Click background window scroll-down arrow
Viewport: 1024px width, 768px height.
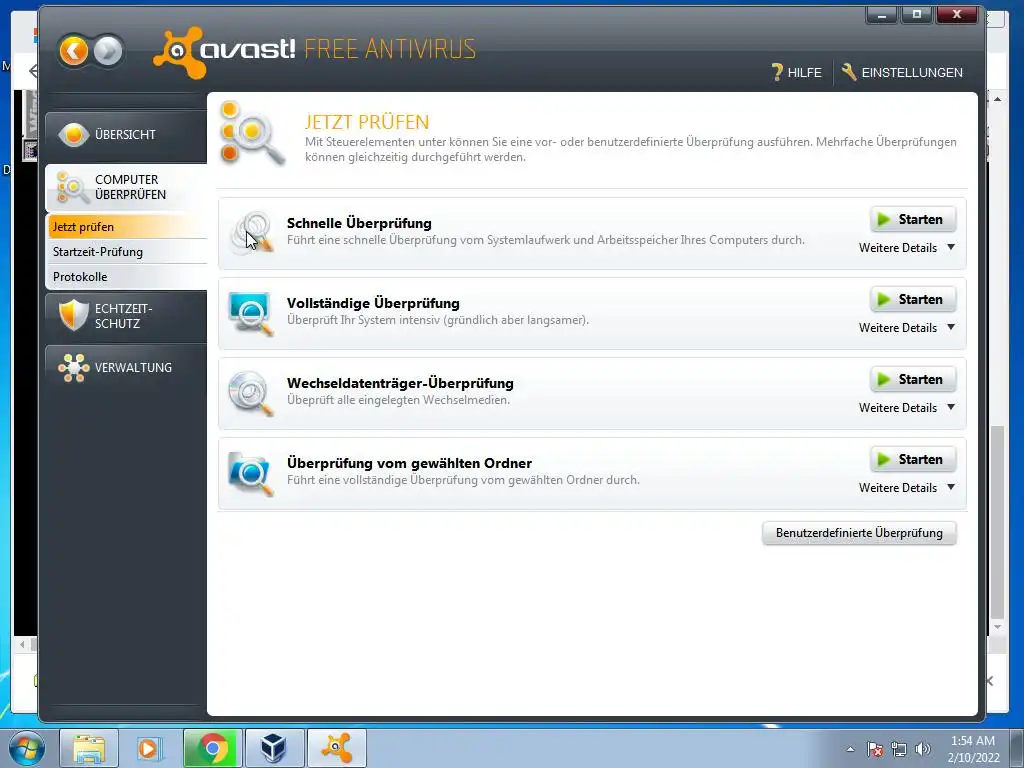pyautogui.click(x=997, y=627)
